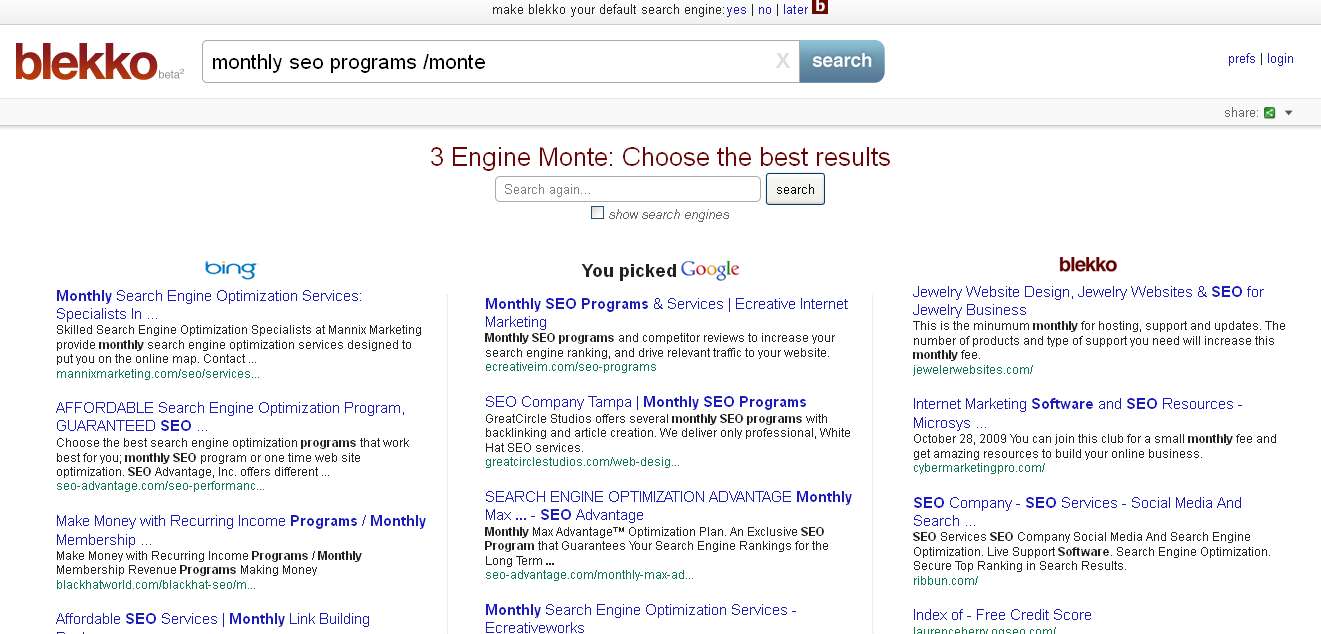This screenshot has width=1321, height=634.
Task: Open ribbun.com/ URL
Action: click(945, 581)
